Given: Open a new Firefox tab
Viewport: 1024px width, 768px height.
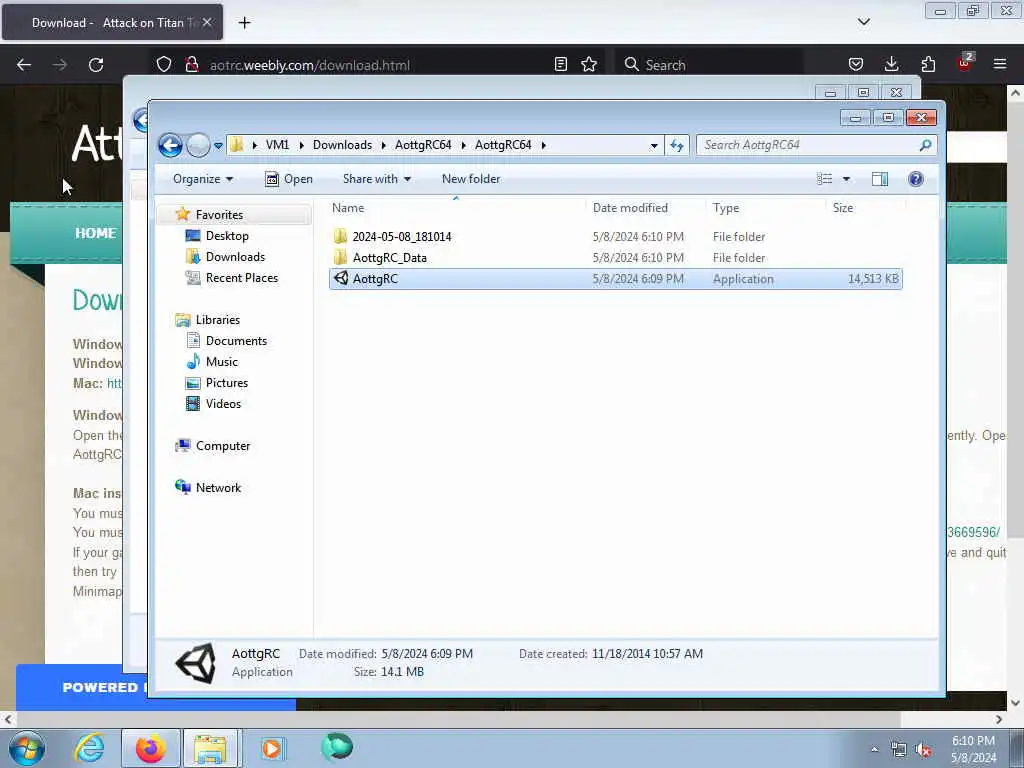Looking at the screenshot, I should pyautogui.click(x=244, y=23).
